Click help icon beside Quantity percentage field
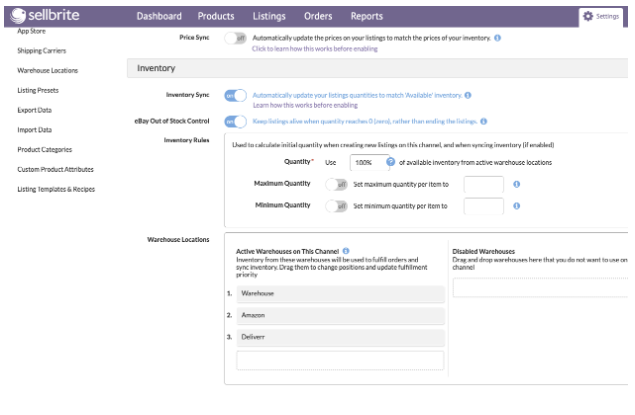This screenshot has width=635, height=415. (x=390, y=162)
